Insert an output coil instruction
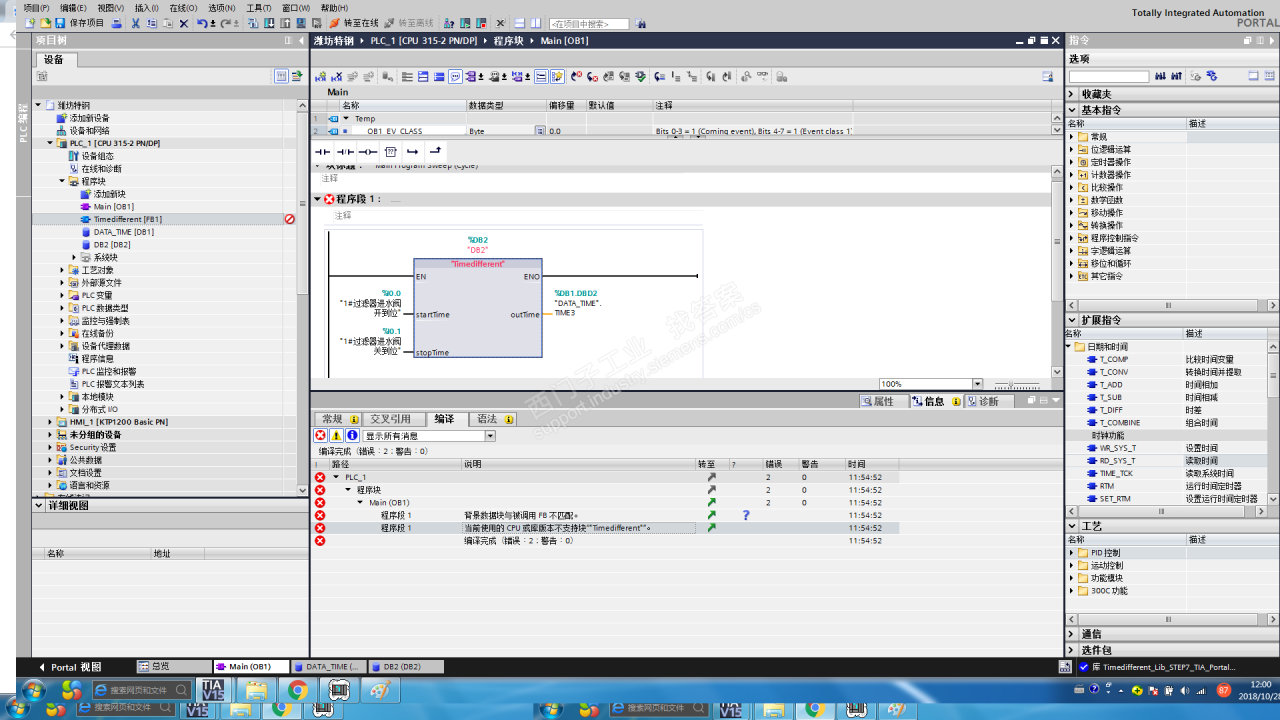Image resolution: width=1280 pixels, height=720 pixels. click(x=368, y=152)
